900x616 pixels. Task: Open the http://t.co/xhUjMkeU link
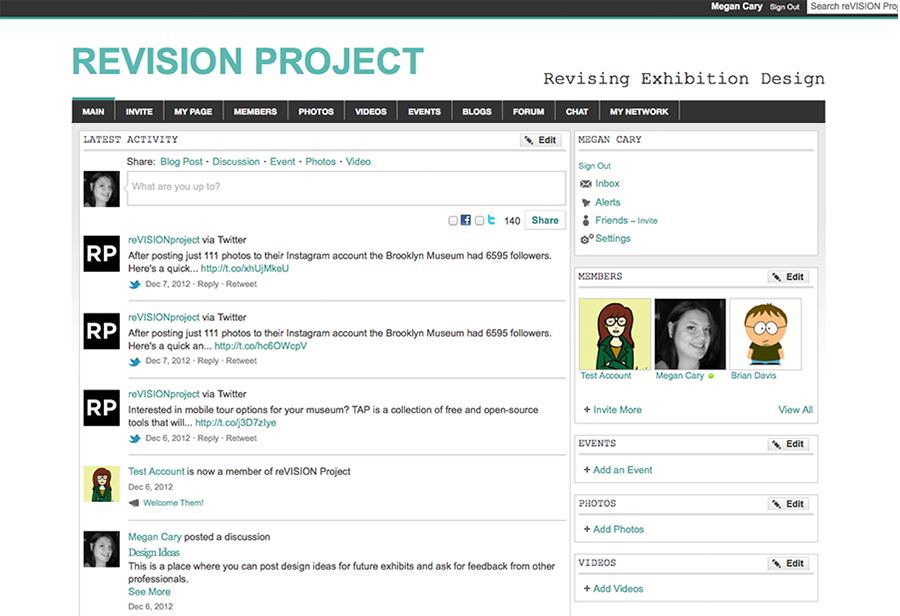[245, 269]
